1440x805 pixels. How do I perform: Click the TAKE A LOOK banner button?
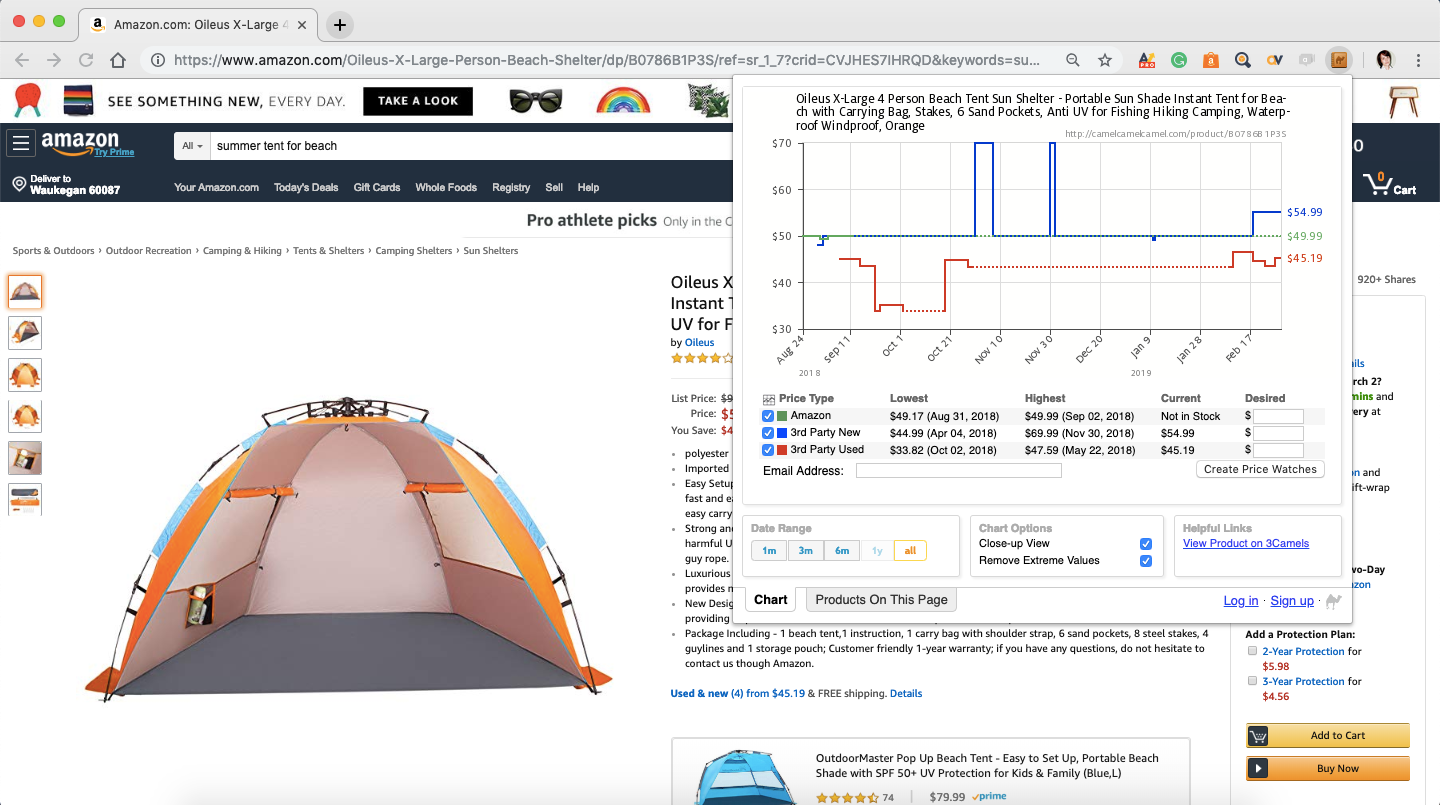[418, 101]
